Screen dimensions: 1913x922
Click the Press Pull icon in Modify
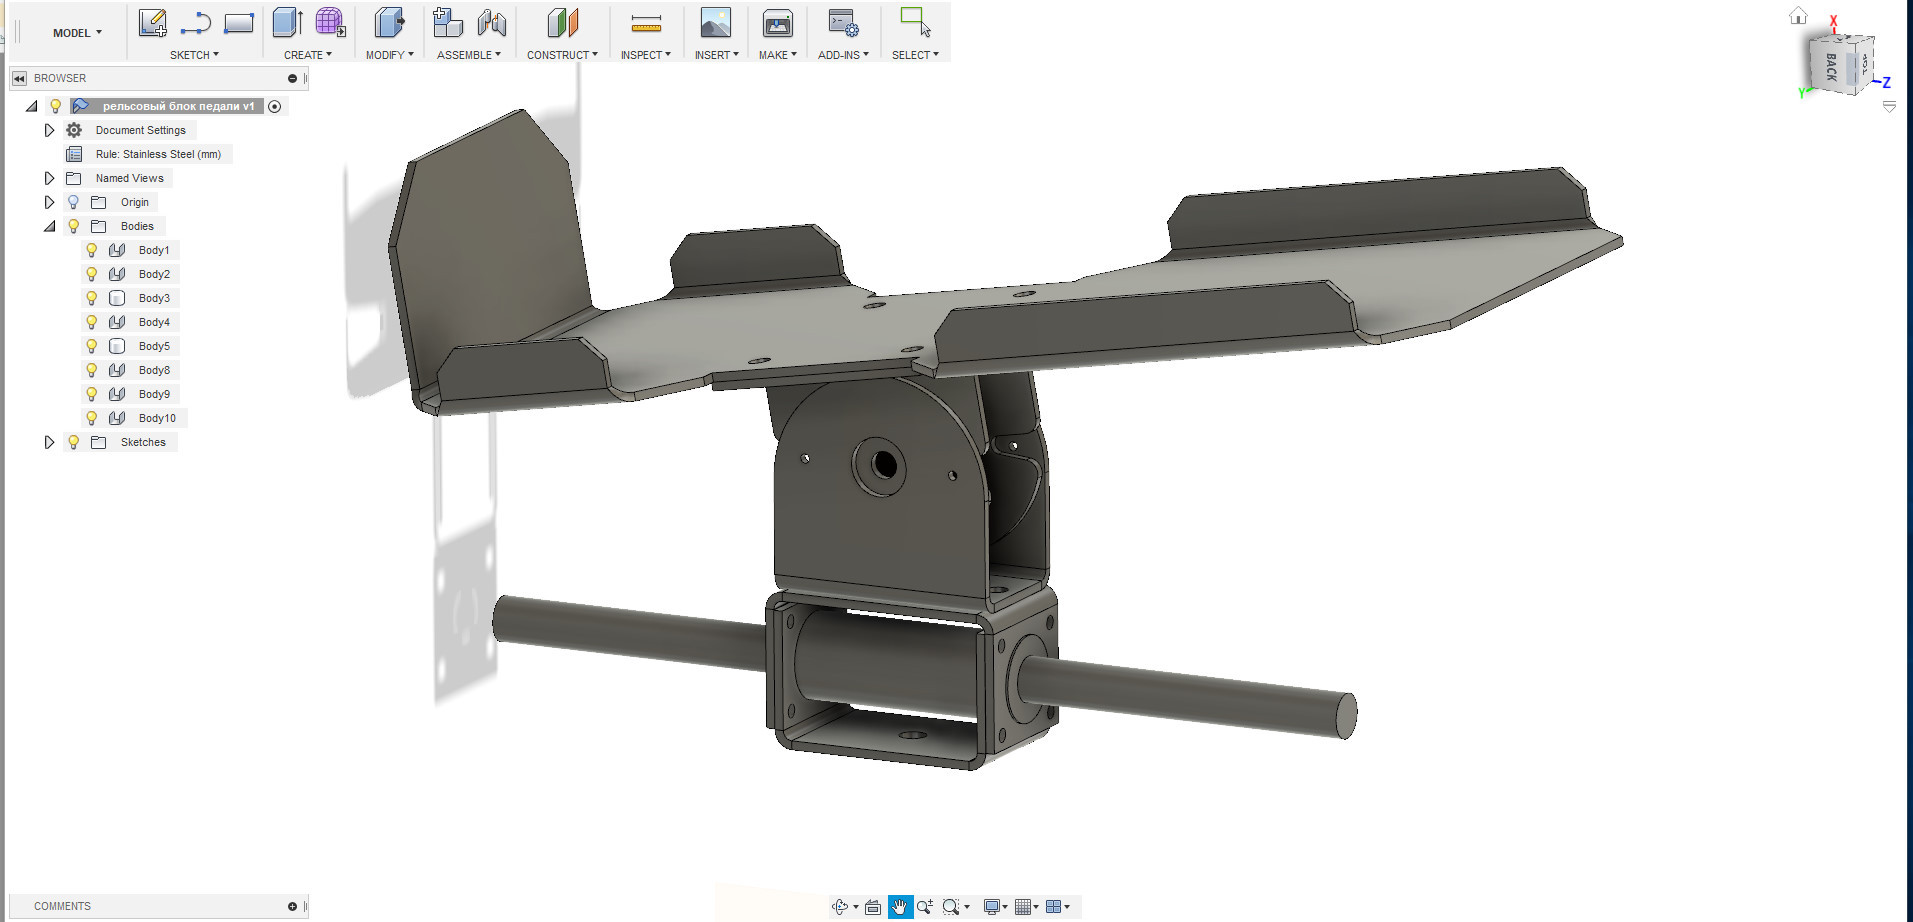pyautogui.click(x=389, y=23)
